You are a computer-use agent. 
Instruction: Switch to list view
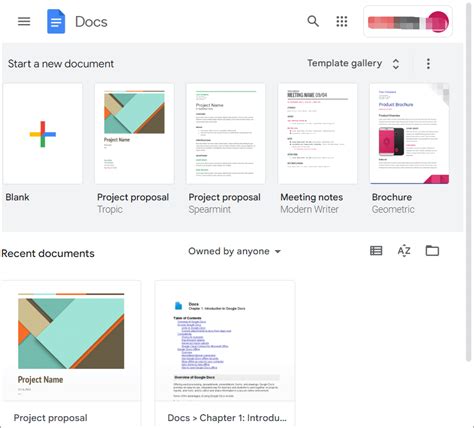point(376,251)
